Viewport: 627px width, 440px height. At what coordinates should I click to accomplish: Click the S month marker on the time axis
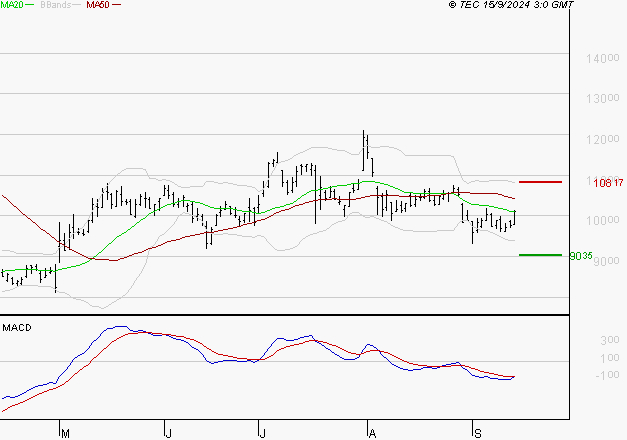477,434
